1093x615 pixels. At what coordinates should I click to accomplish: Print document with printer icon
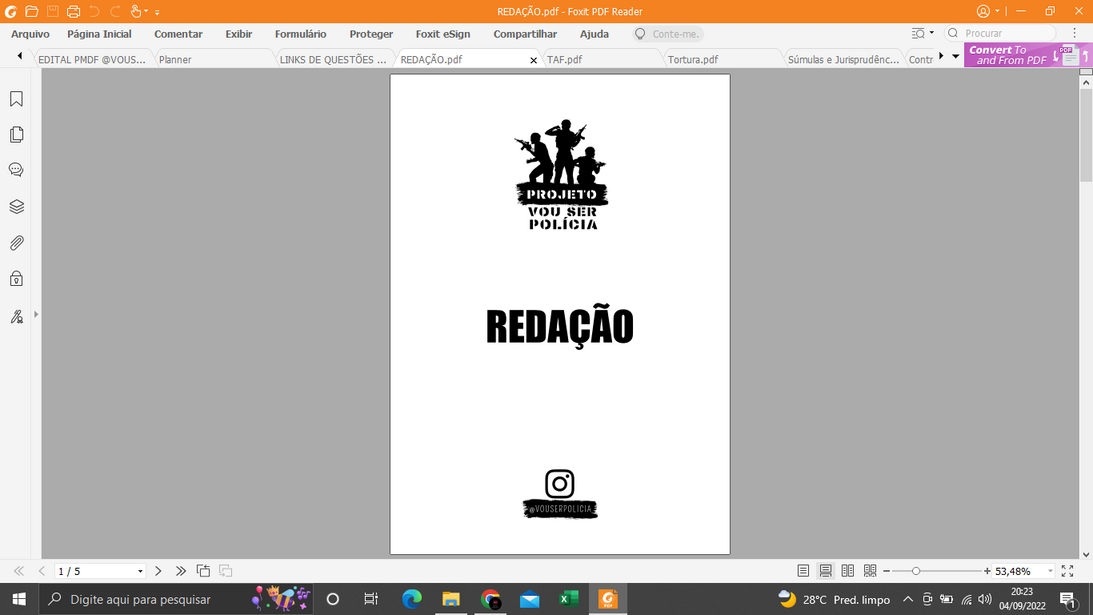point(73,11)
